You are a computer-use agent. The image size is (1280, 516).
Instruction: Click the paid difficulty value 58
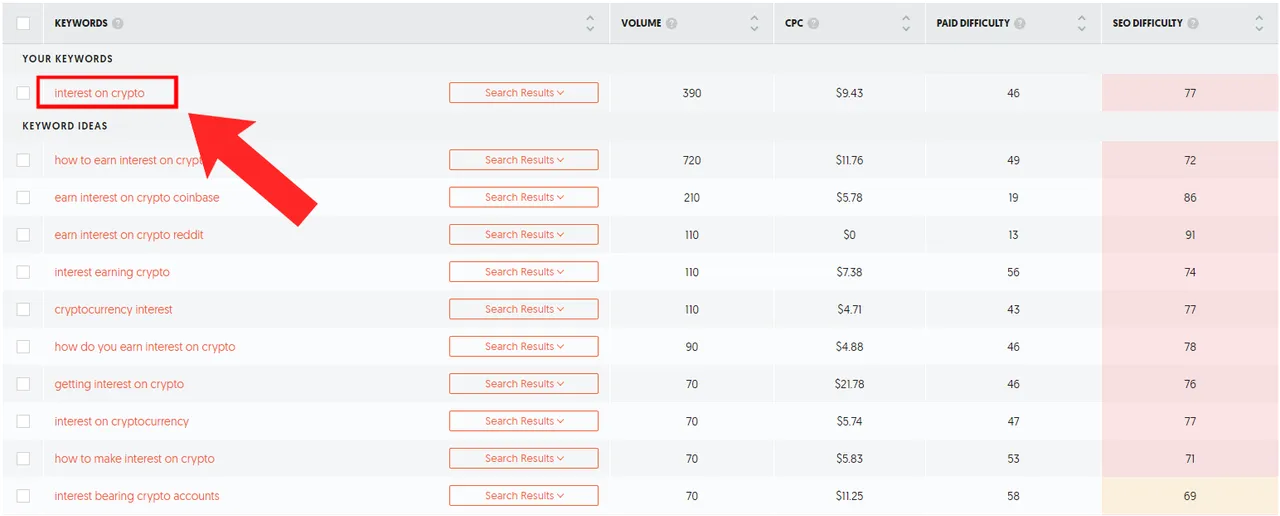(1014, 496)
